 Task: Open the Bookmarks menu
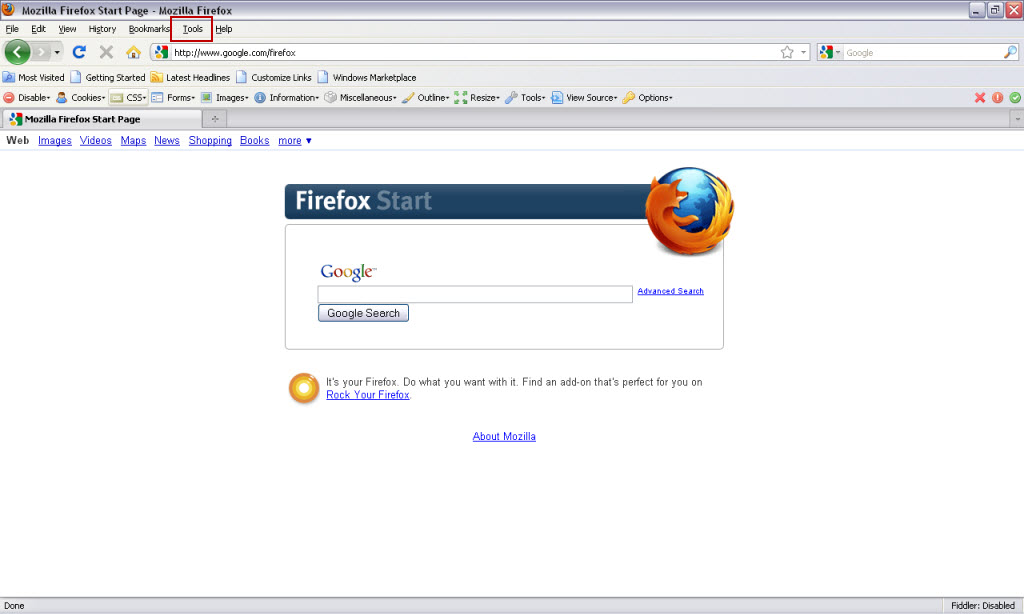click(149, 29)
